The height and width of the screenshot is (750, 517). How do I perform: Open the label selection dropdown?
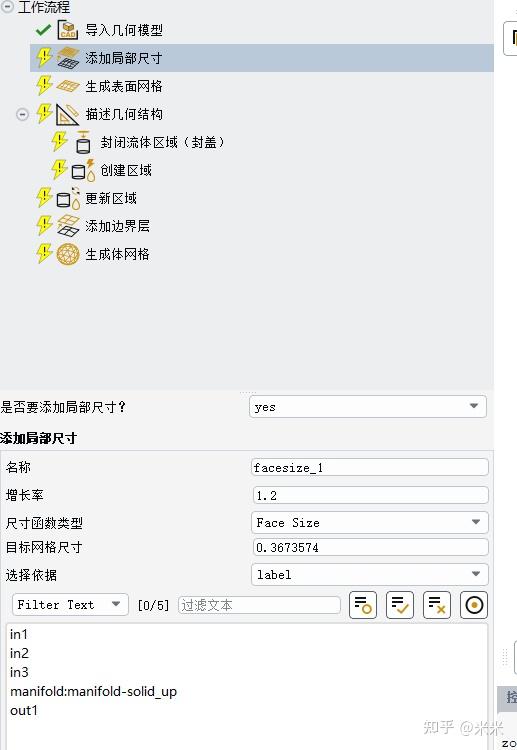point(370,574)
